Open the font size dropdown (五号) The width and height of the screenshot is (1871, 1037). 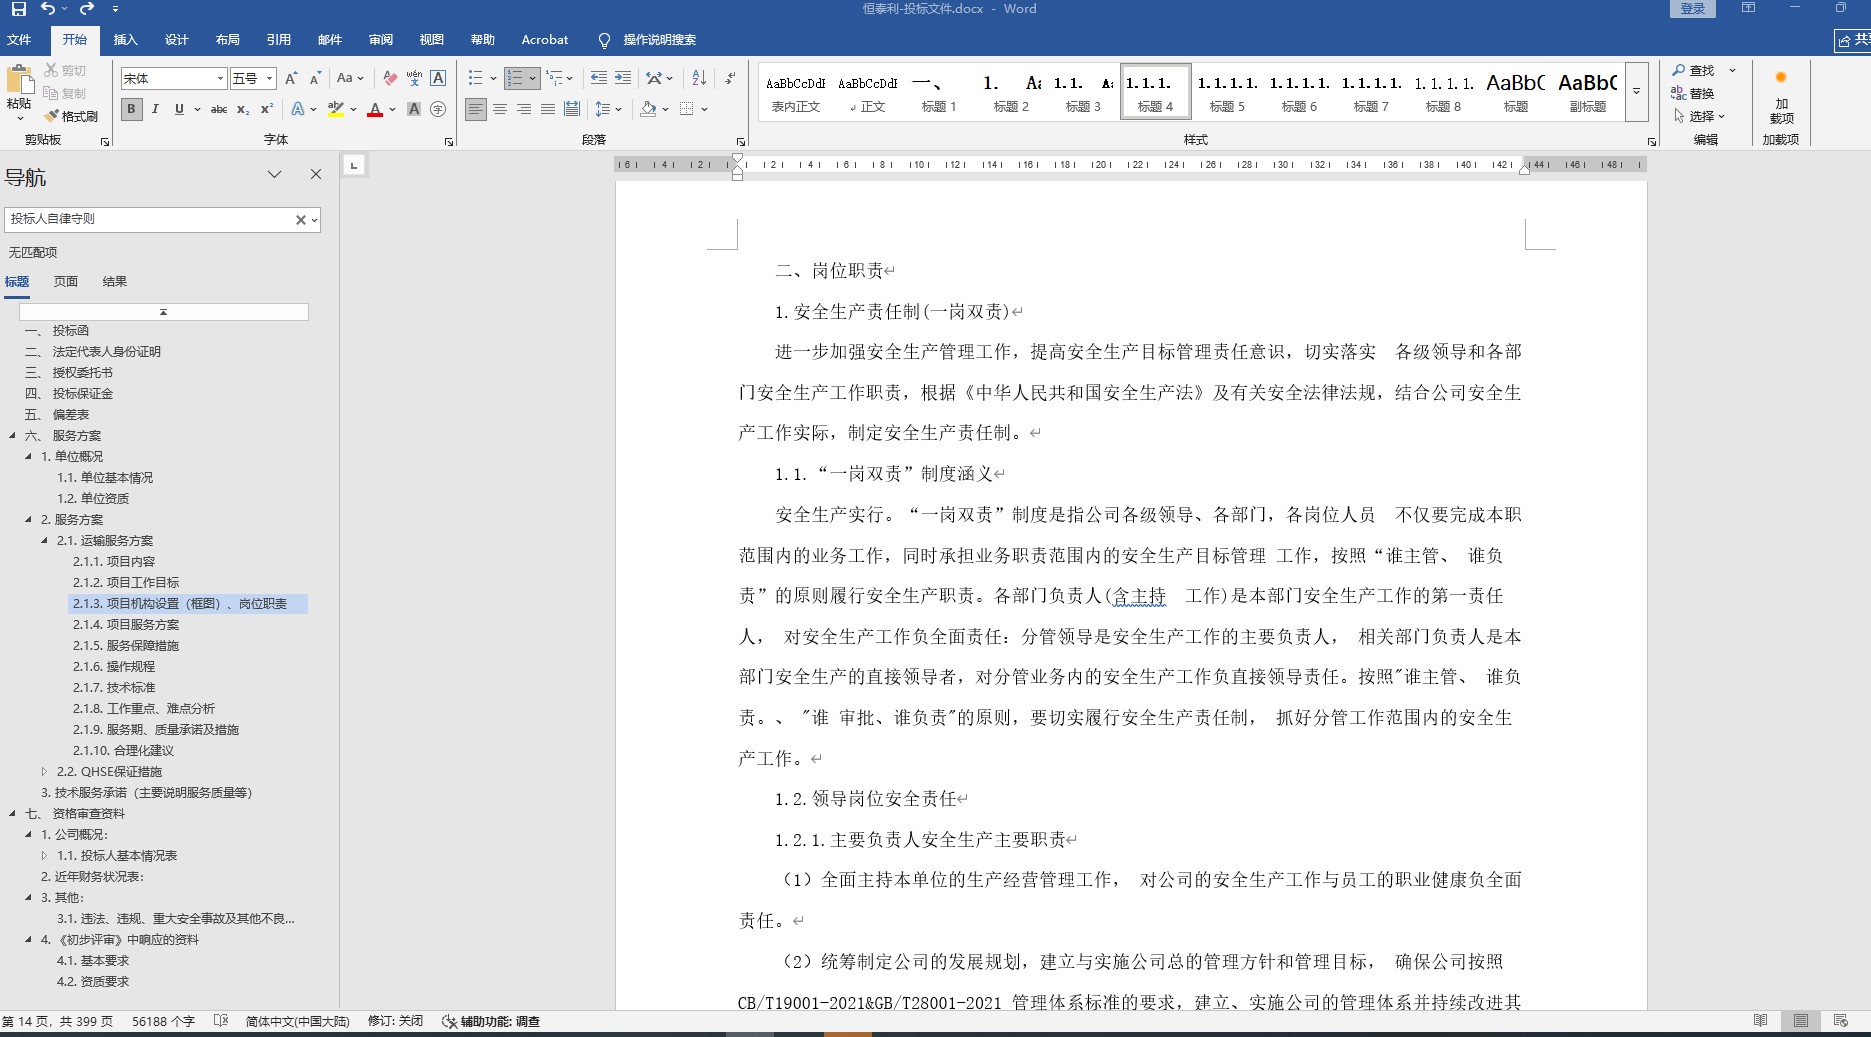coord(269,78)
